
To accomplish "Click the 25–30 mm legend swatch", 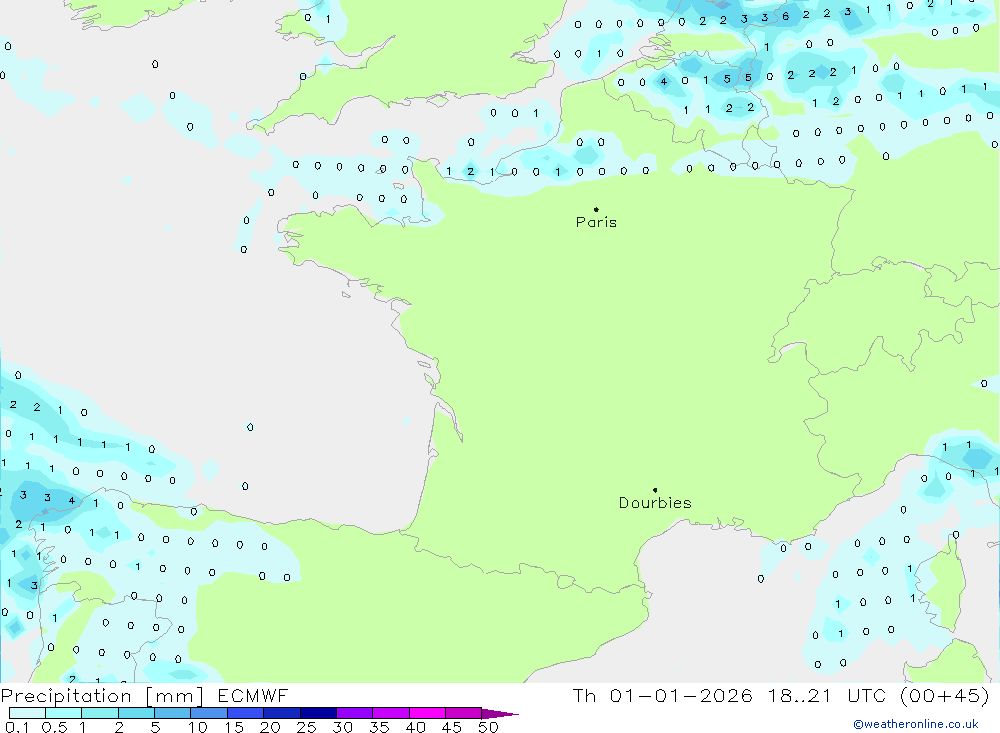I will [x=318, y=713].
